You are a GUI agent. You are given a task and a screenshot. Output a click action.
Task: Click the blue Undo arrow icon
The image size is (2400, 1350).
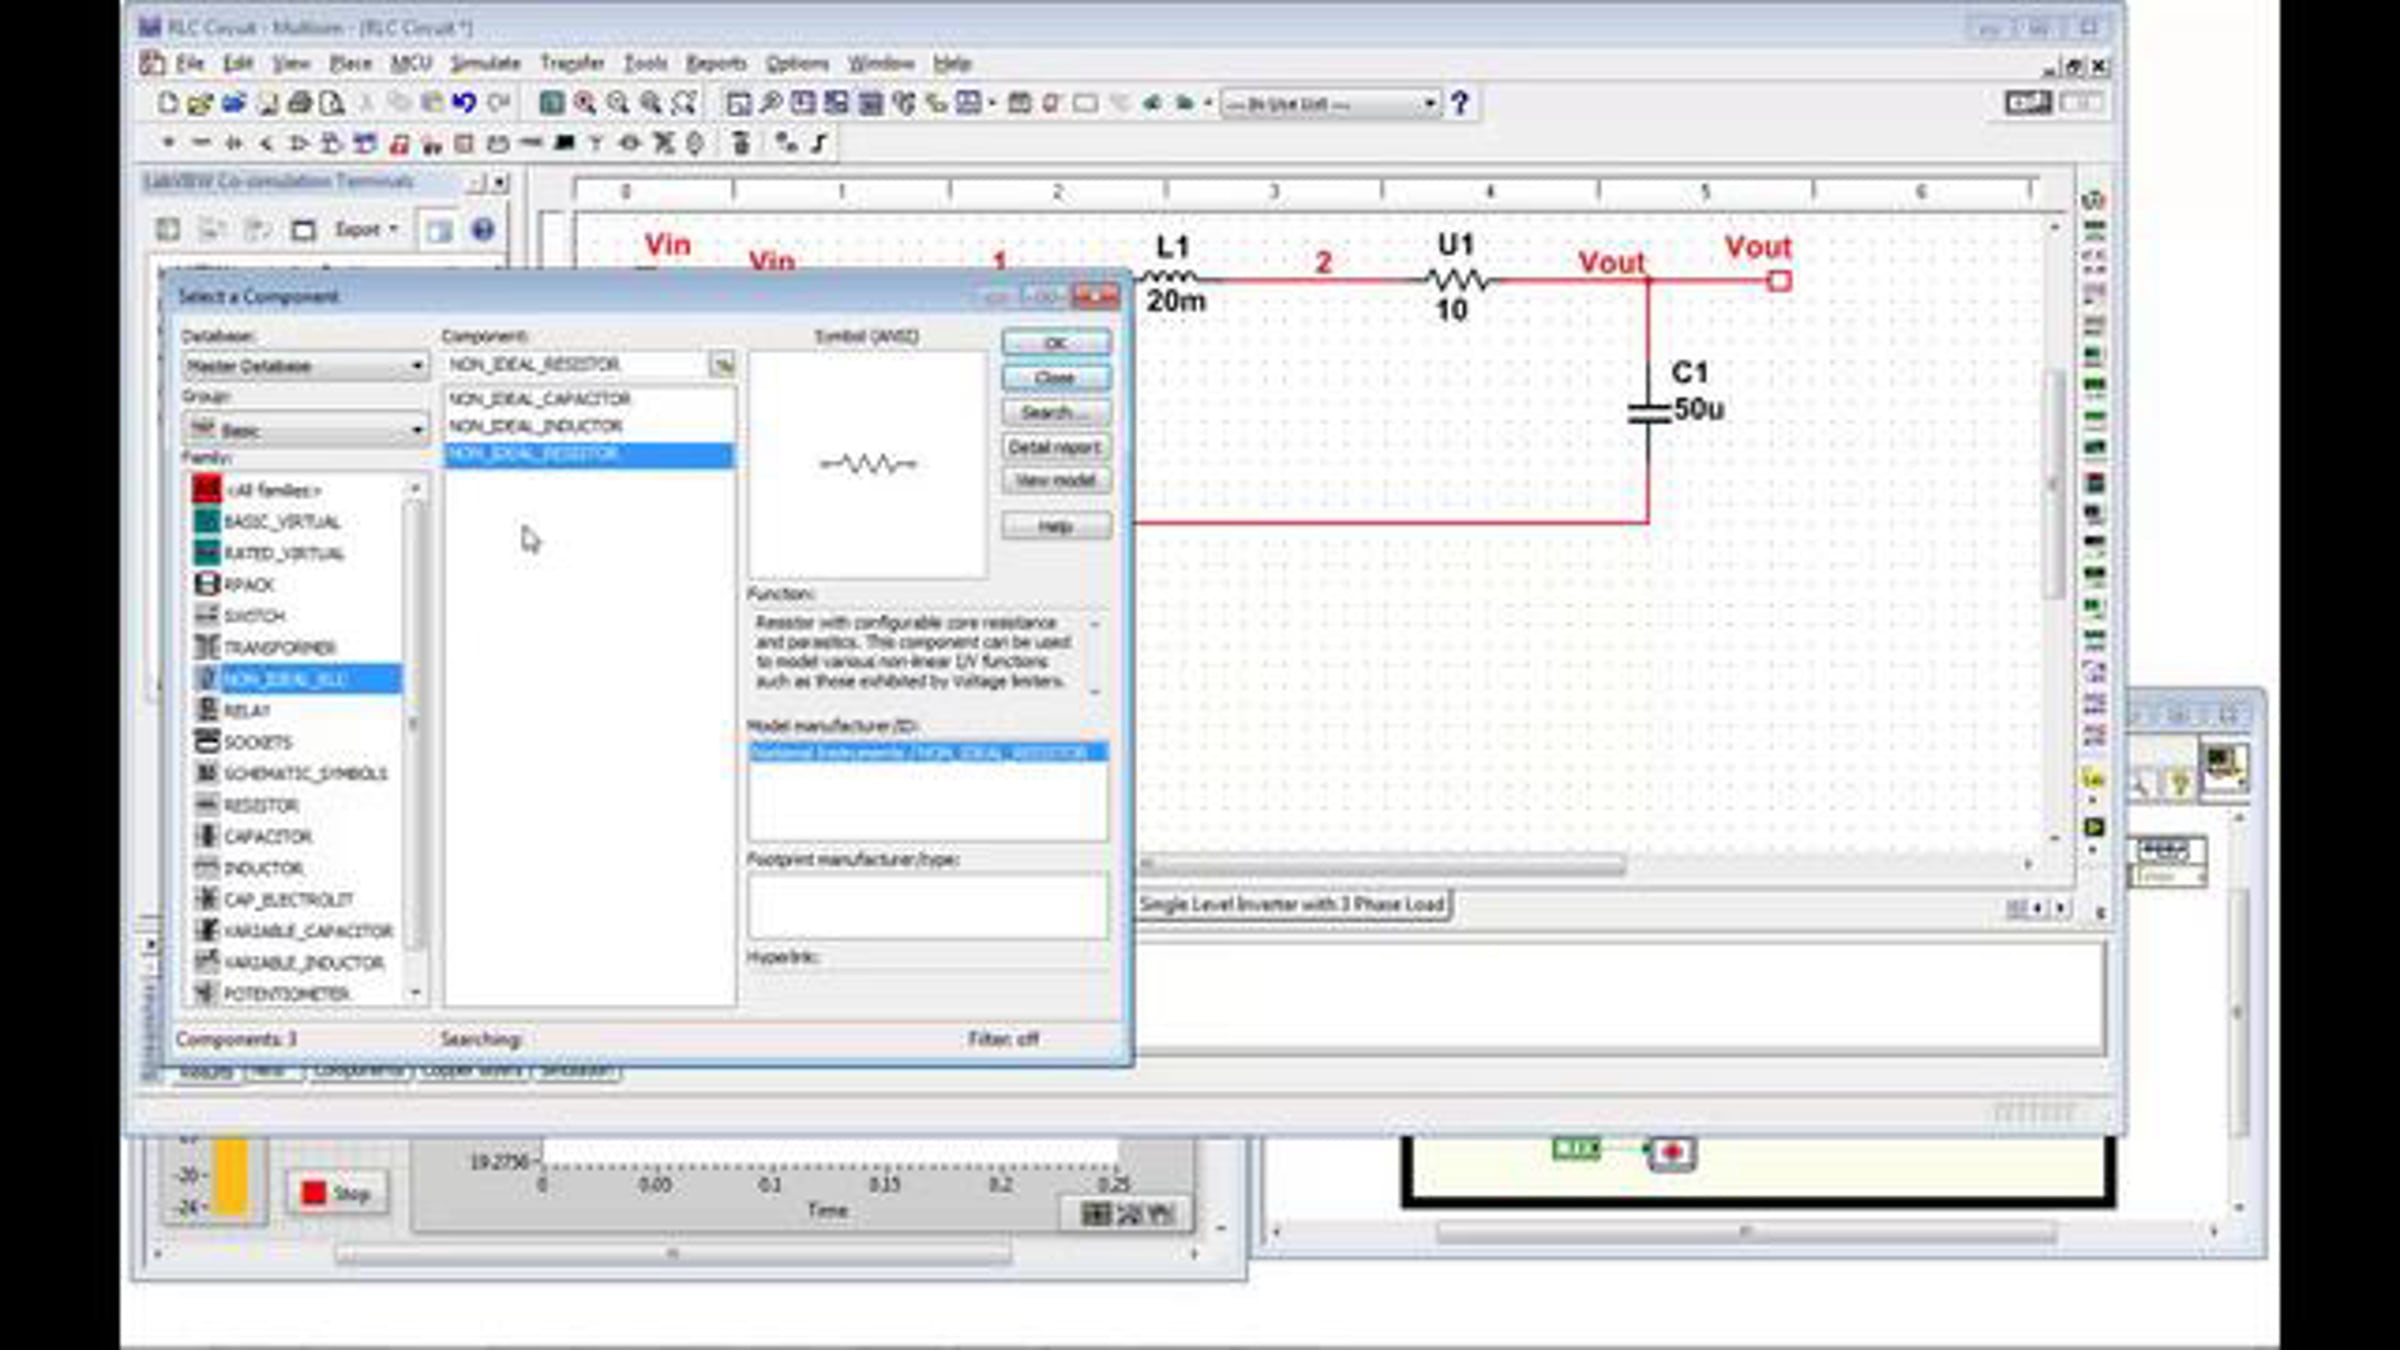464,103
